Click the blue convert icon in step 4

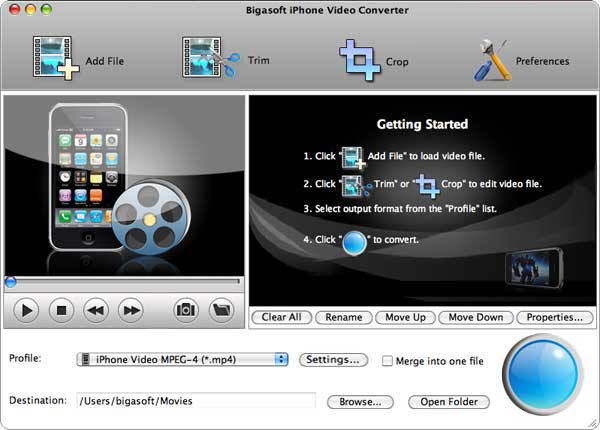354,243
